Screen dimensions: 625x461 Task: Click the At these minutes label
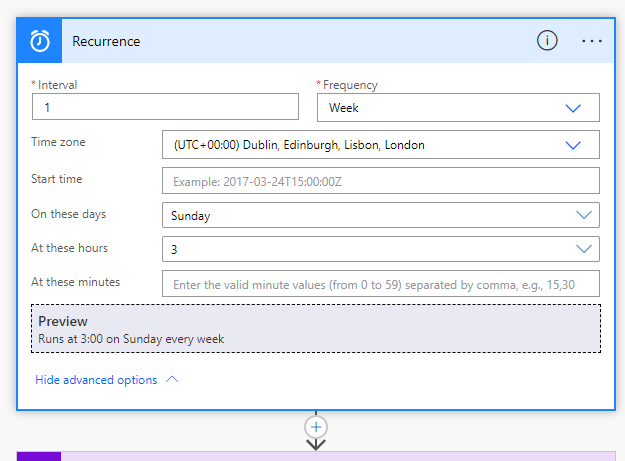(76, 282)
